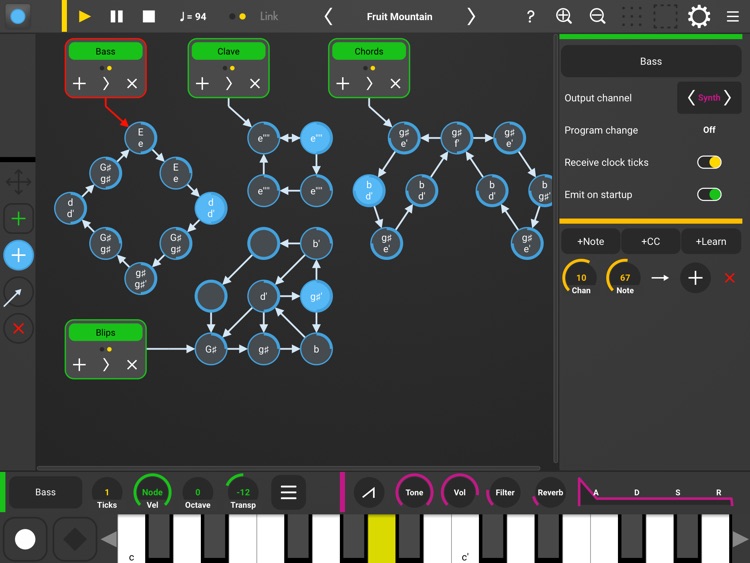The height and width of the screenshot is (563, 750).
Task: Open the help question mark
Action: pyautogui.click(x=530, y=17)
